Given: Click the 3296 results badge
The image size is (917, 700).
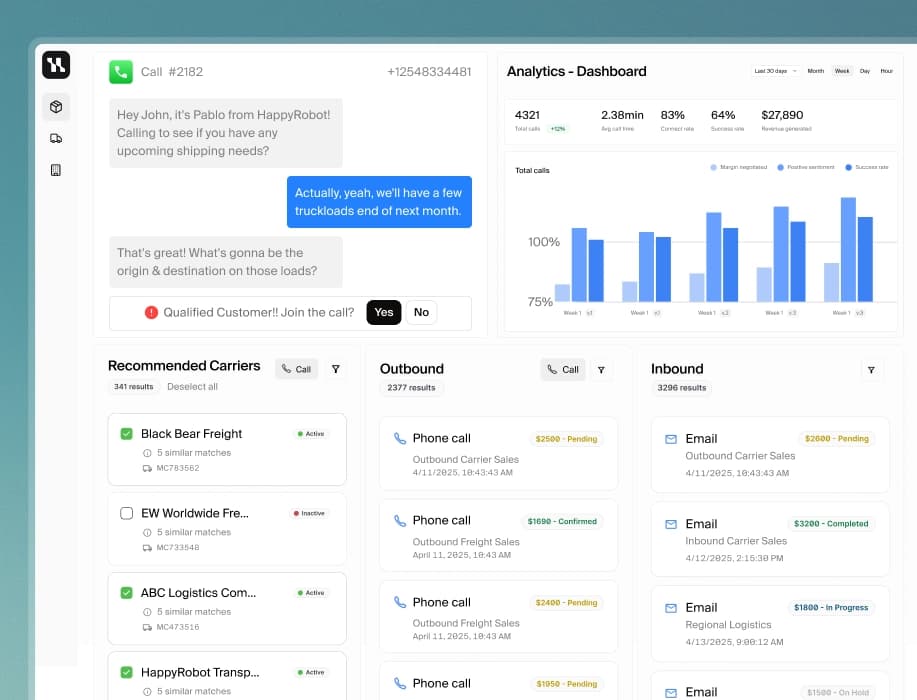Looking at the screenshot, I should [x=681, y=388].
